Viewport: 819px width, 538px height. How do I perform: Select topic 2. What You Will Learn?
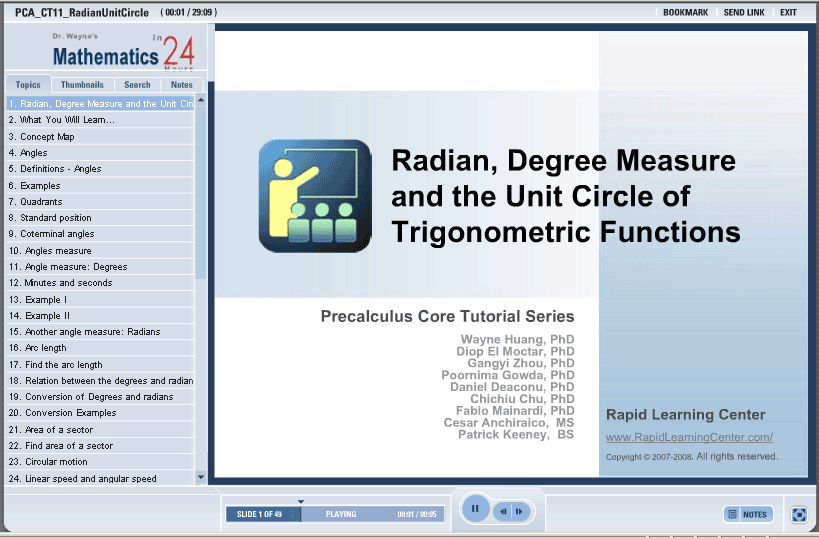100,120
